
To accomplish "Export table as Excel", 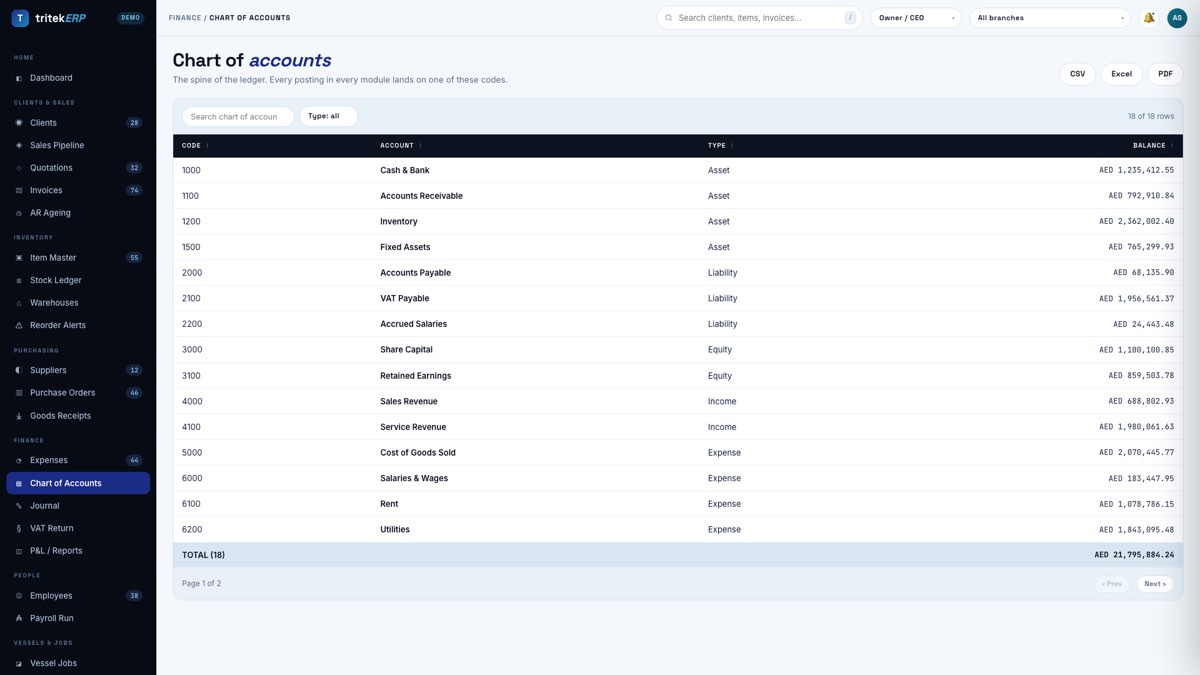I will 1122,74.
